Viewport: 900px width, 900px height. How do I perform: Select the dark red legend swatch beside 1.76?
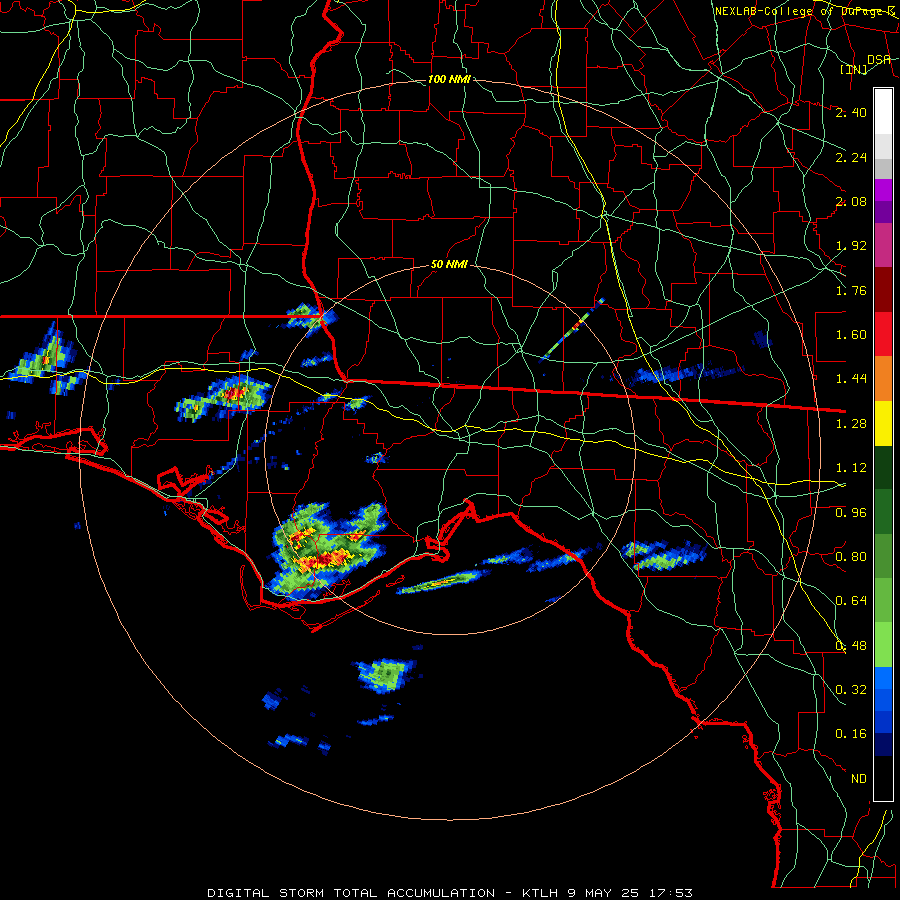pyautogui.click(x=883, y=290)
